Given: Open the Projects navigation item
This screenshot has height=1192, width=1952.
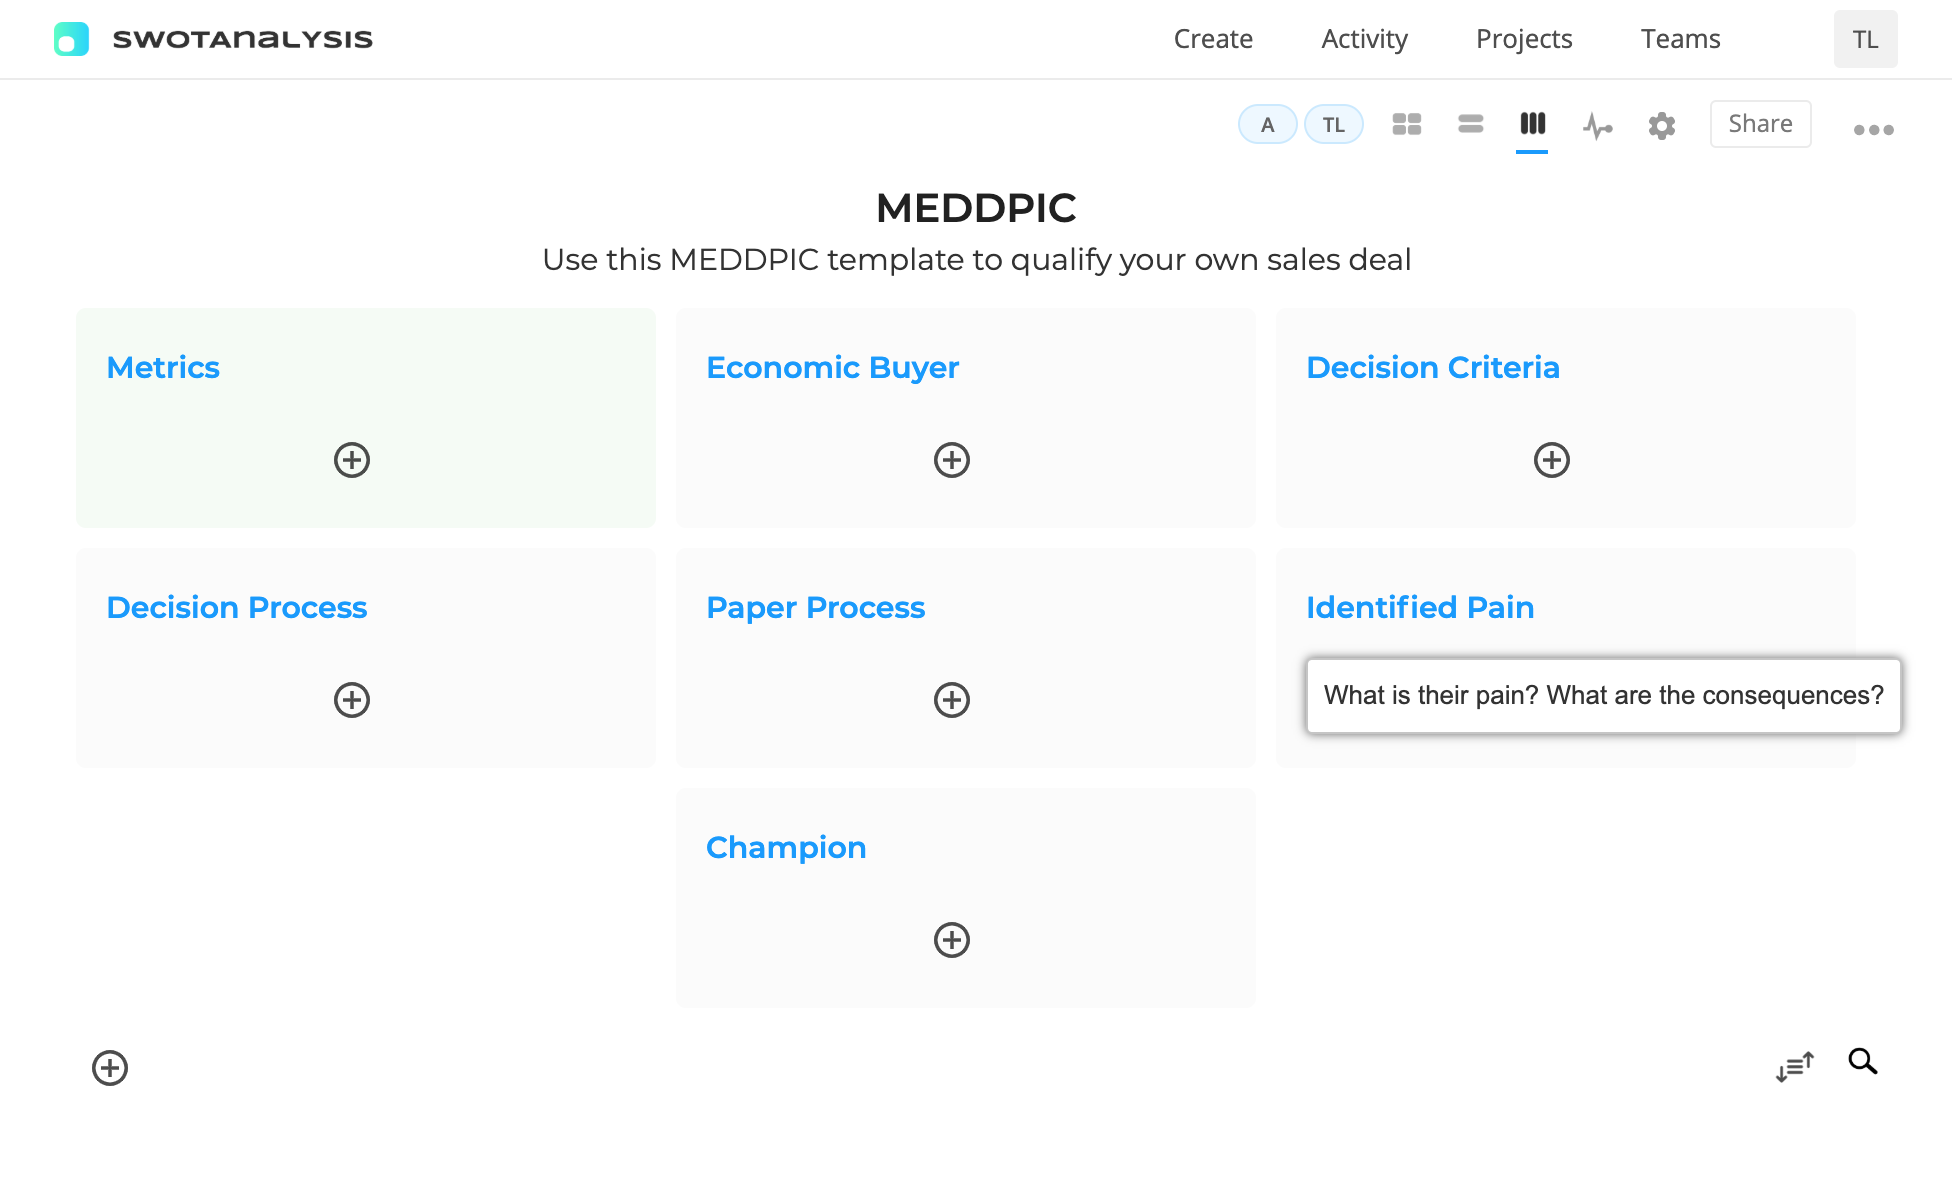Looking at the screenshot, I should (1523, 39).
